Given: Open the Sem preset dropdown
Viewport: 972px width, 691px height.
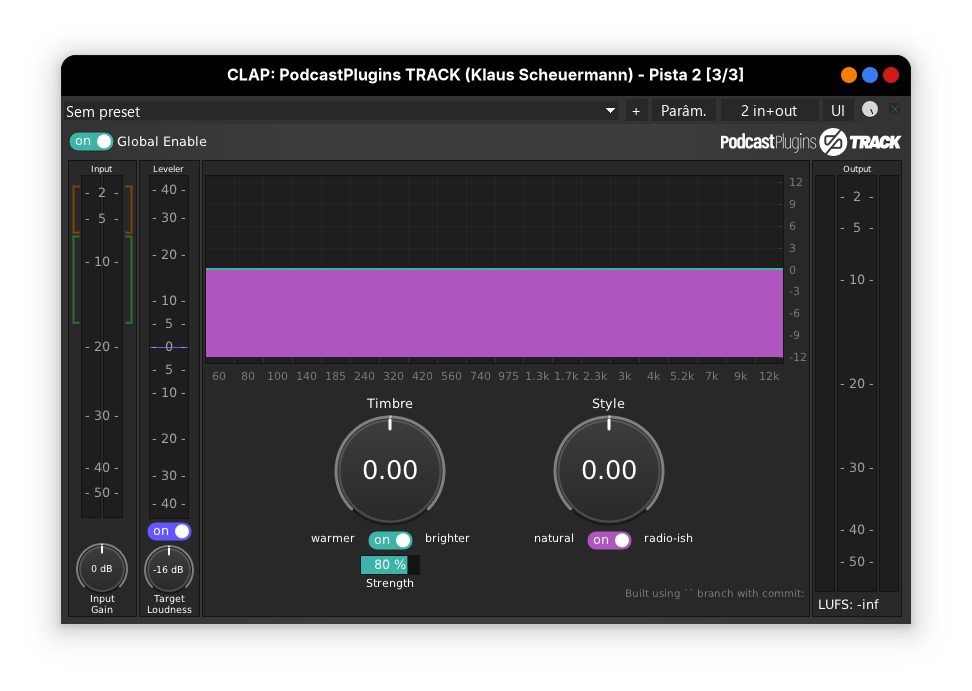Looking at the screenshot, I should 330,111.
